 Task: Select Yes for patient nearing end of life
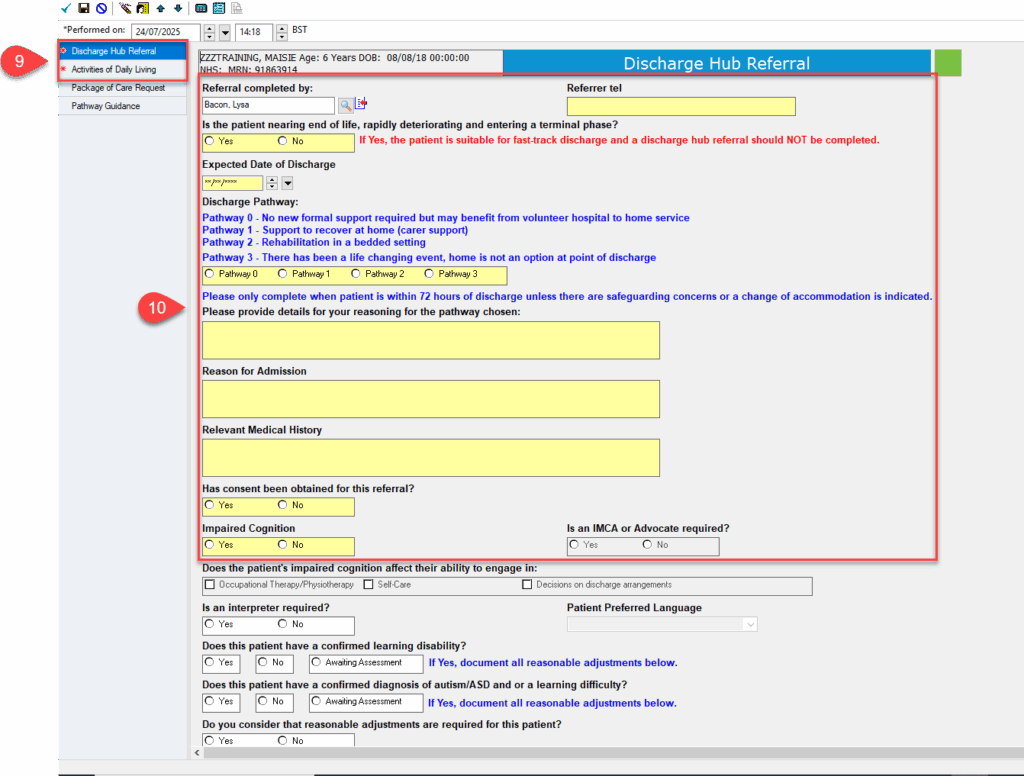click(x=210, y=141)
